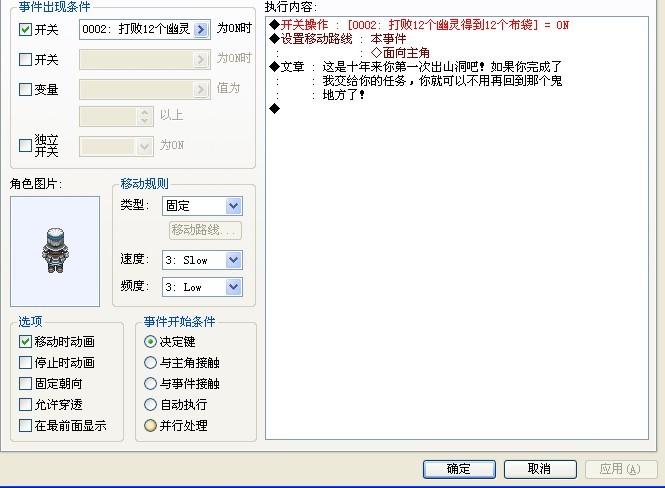
Task: Select 与事件接触 trigger radio button
Action: point(150,383)
